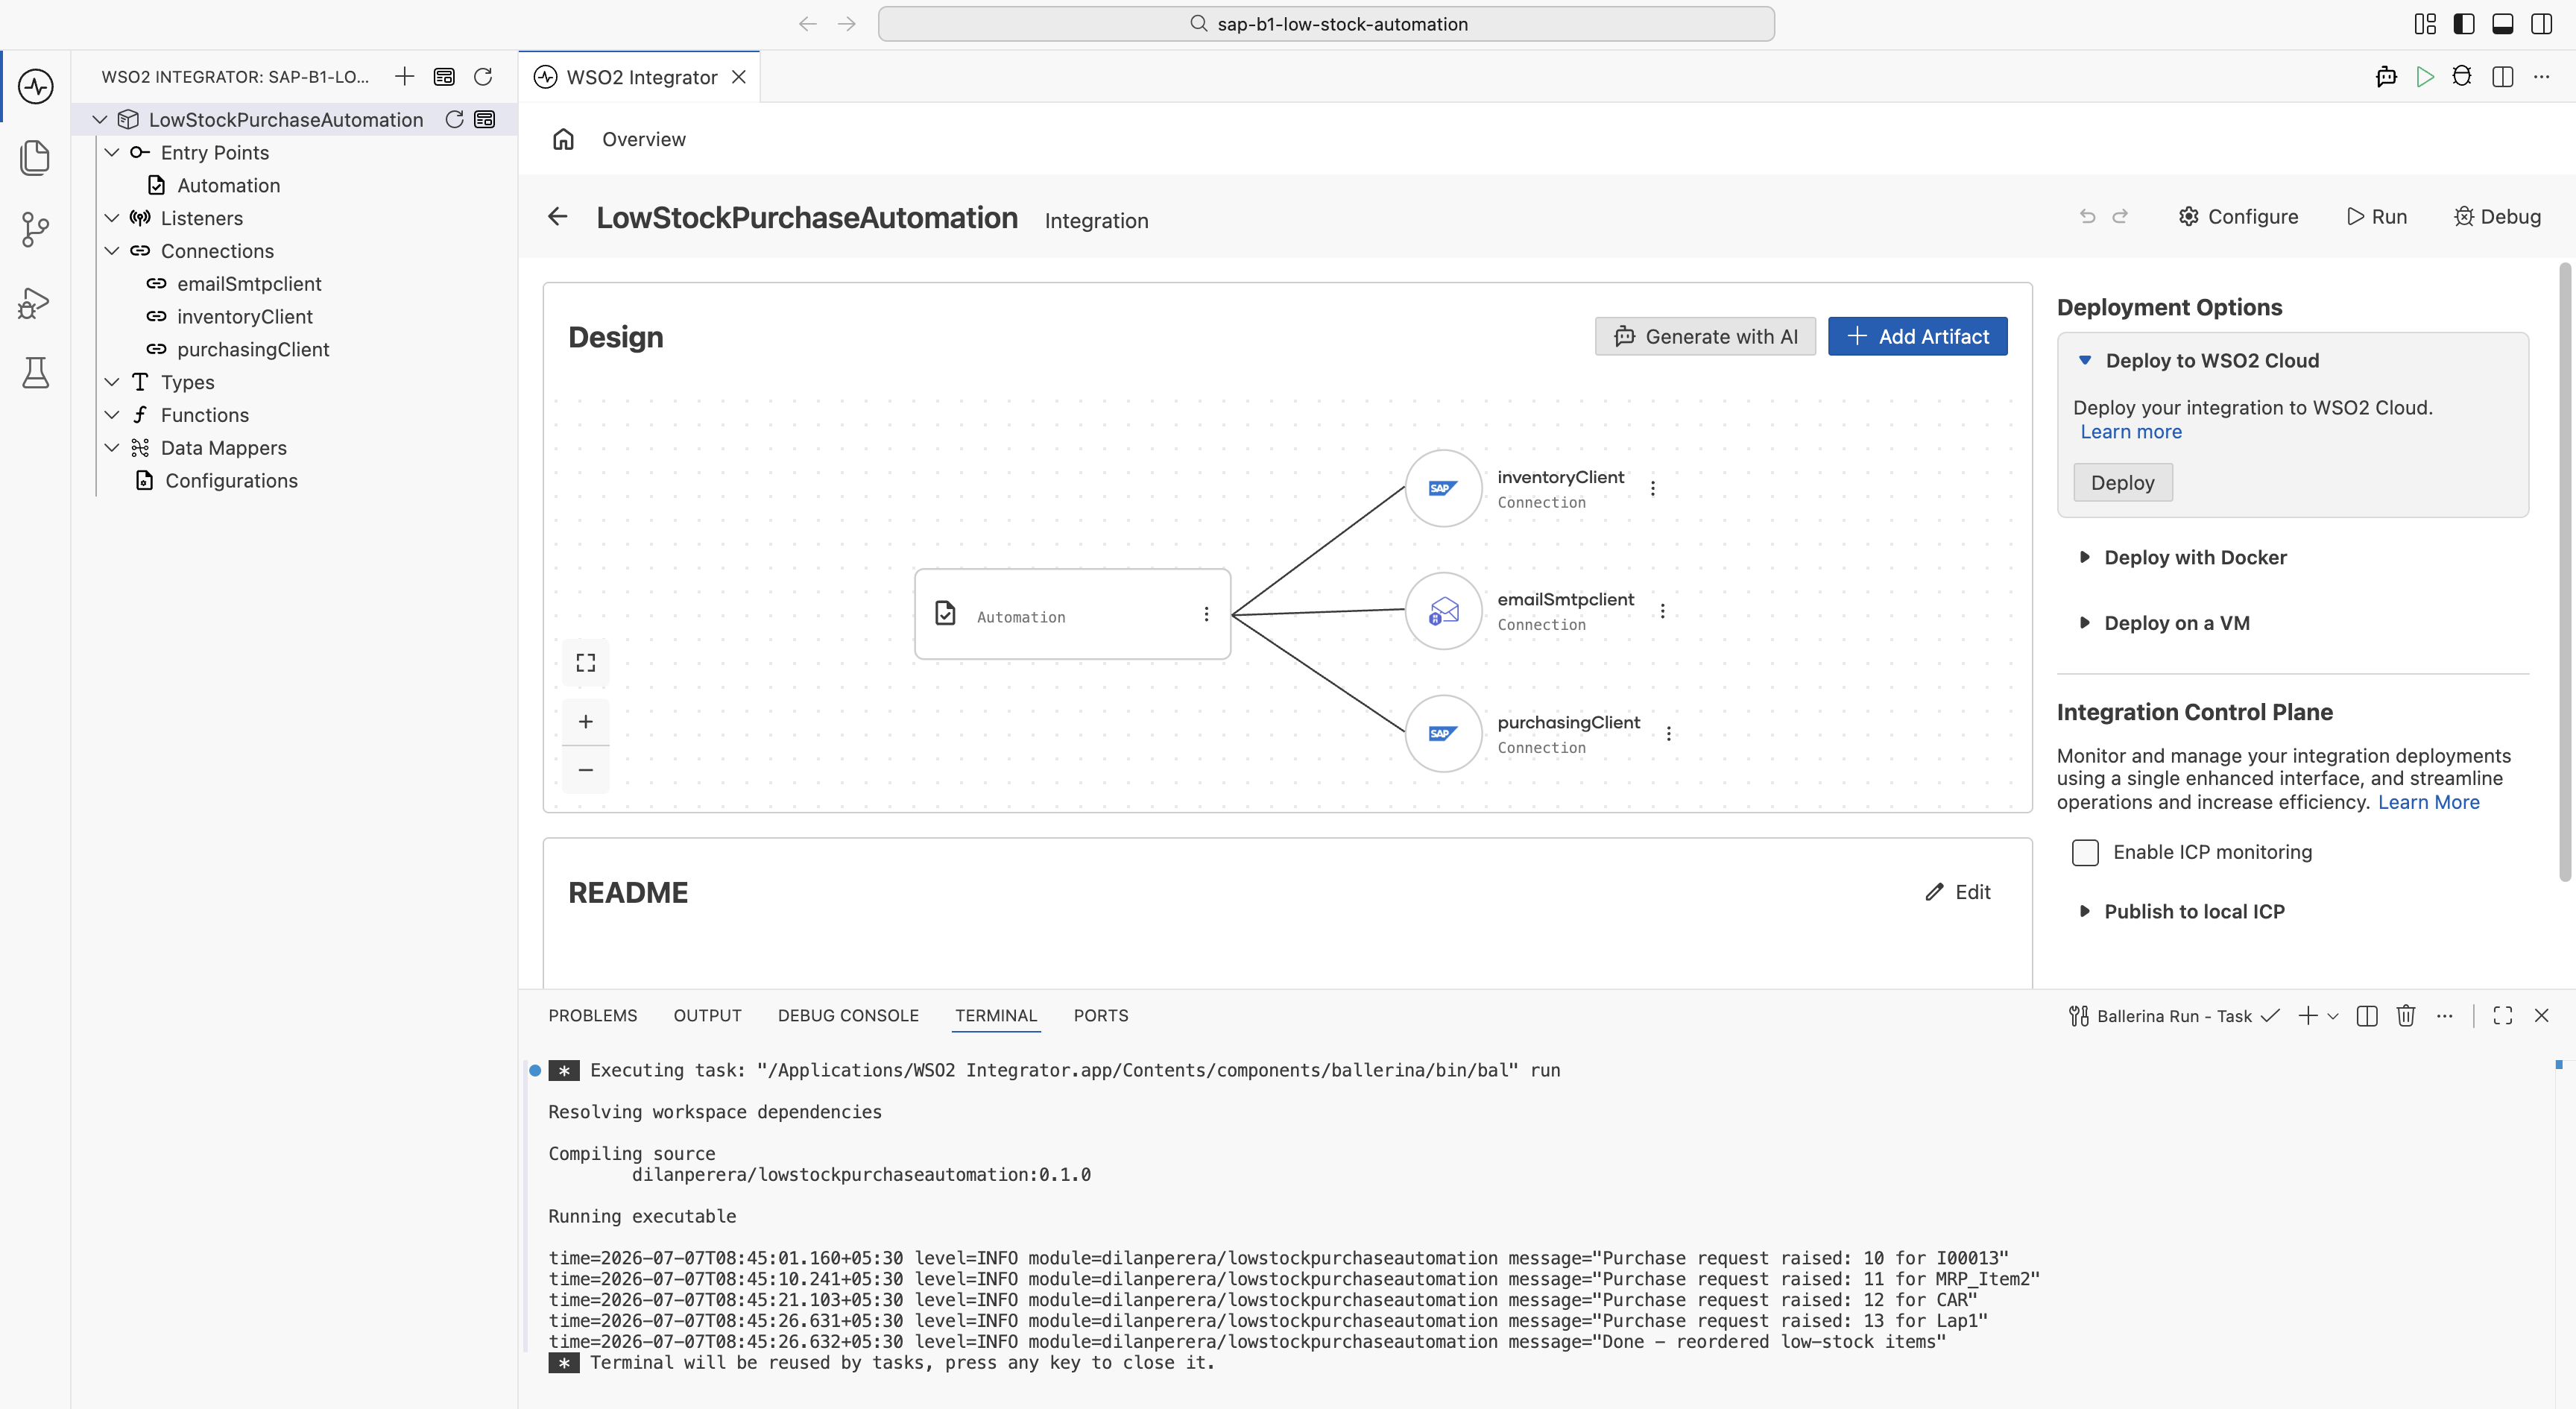Open Run and Debug activity icon
The image size is (2576, 1409).
[36, 302]
